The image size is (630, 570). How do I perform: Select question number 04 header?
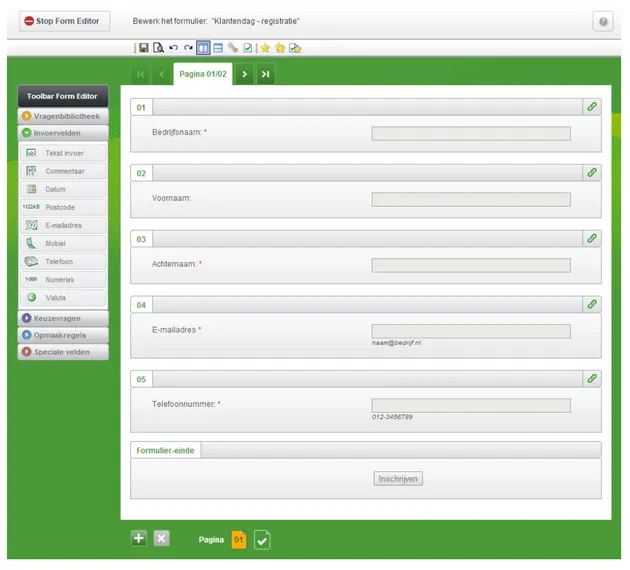[x=141, y=305]
